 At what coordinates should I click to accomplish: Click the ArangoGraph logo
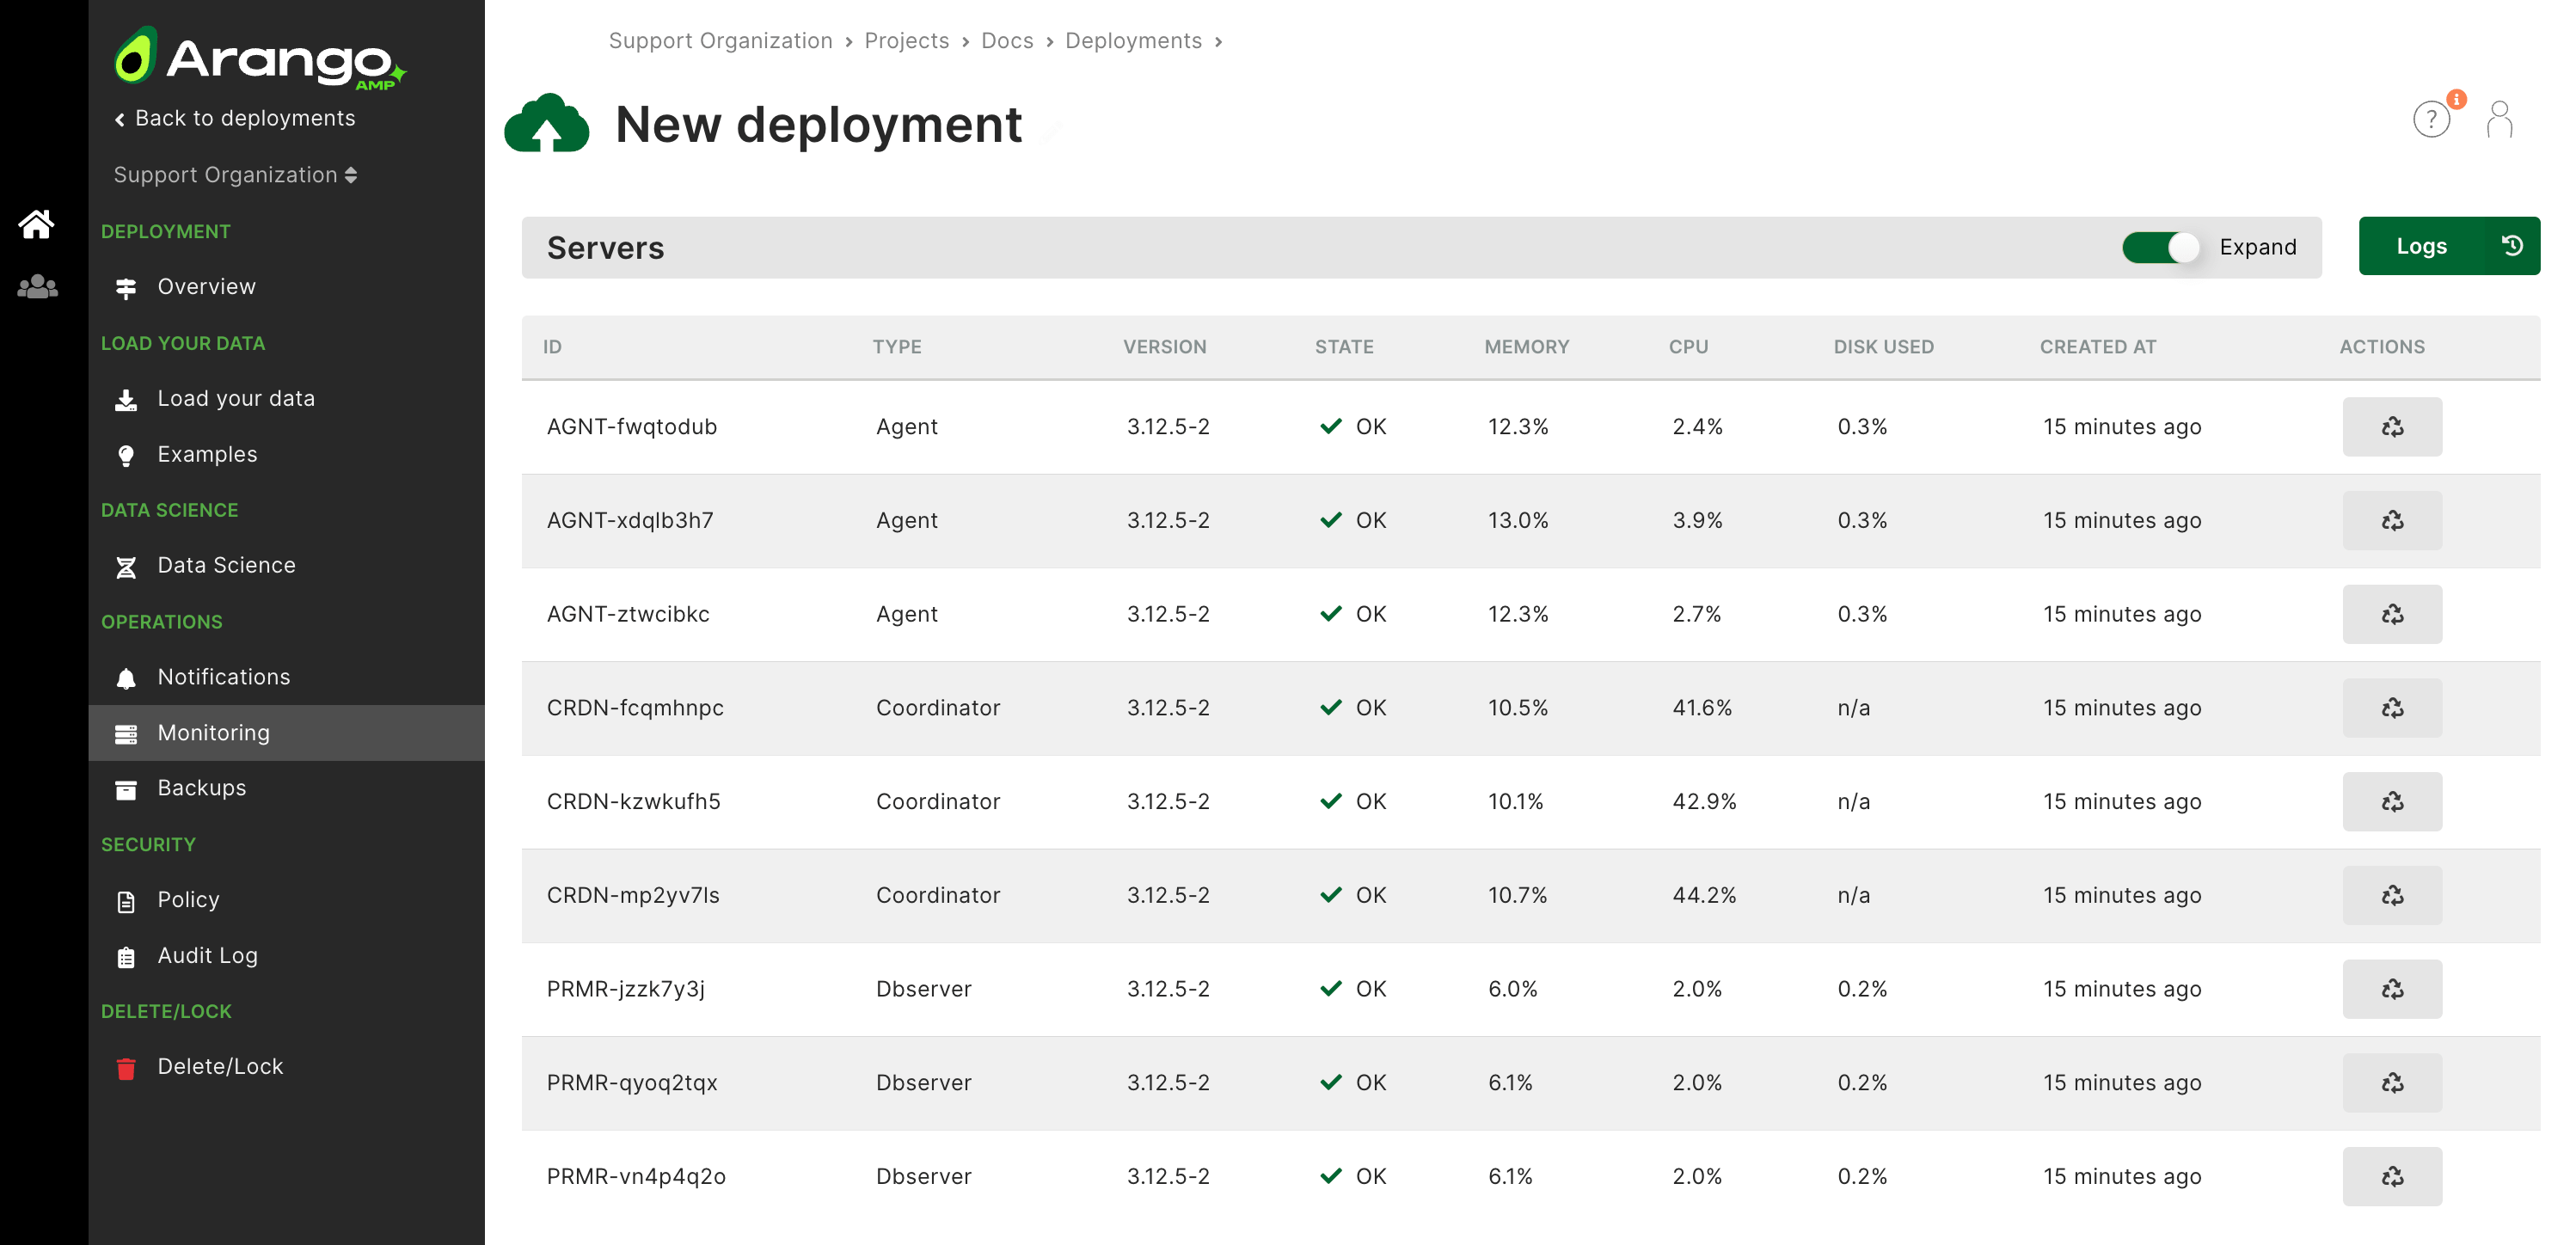pos(260,58)
